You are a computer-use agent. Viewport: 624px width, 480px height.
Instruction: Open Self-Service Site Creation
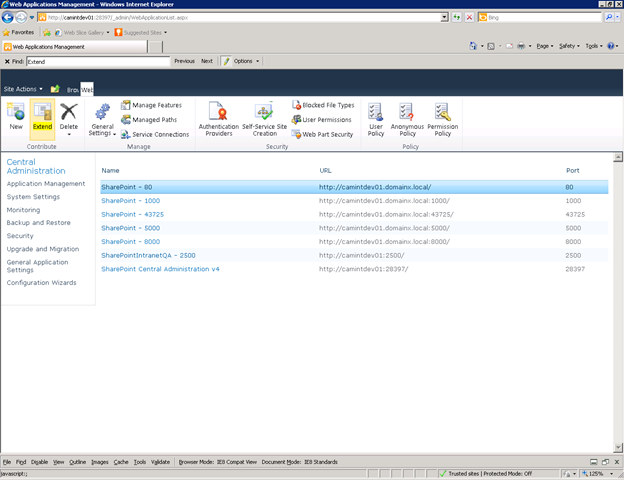[264, 119]
